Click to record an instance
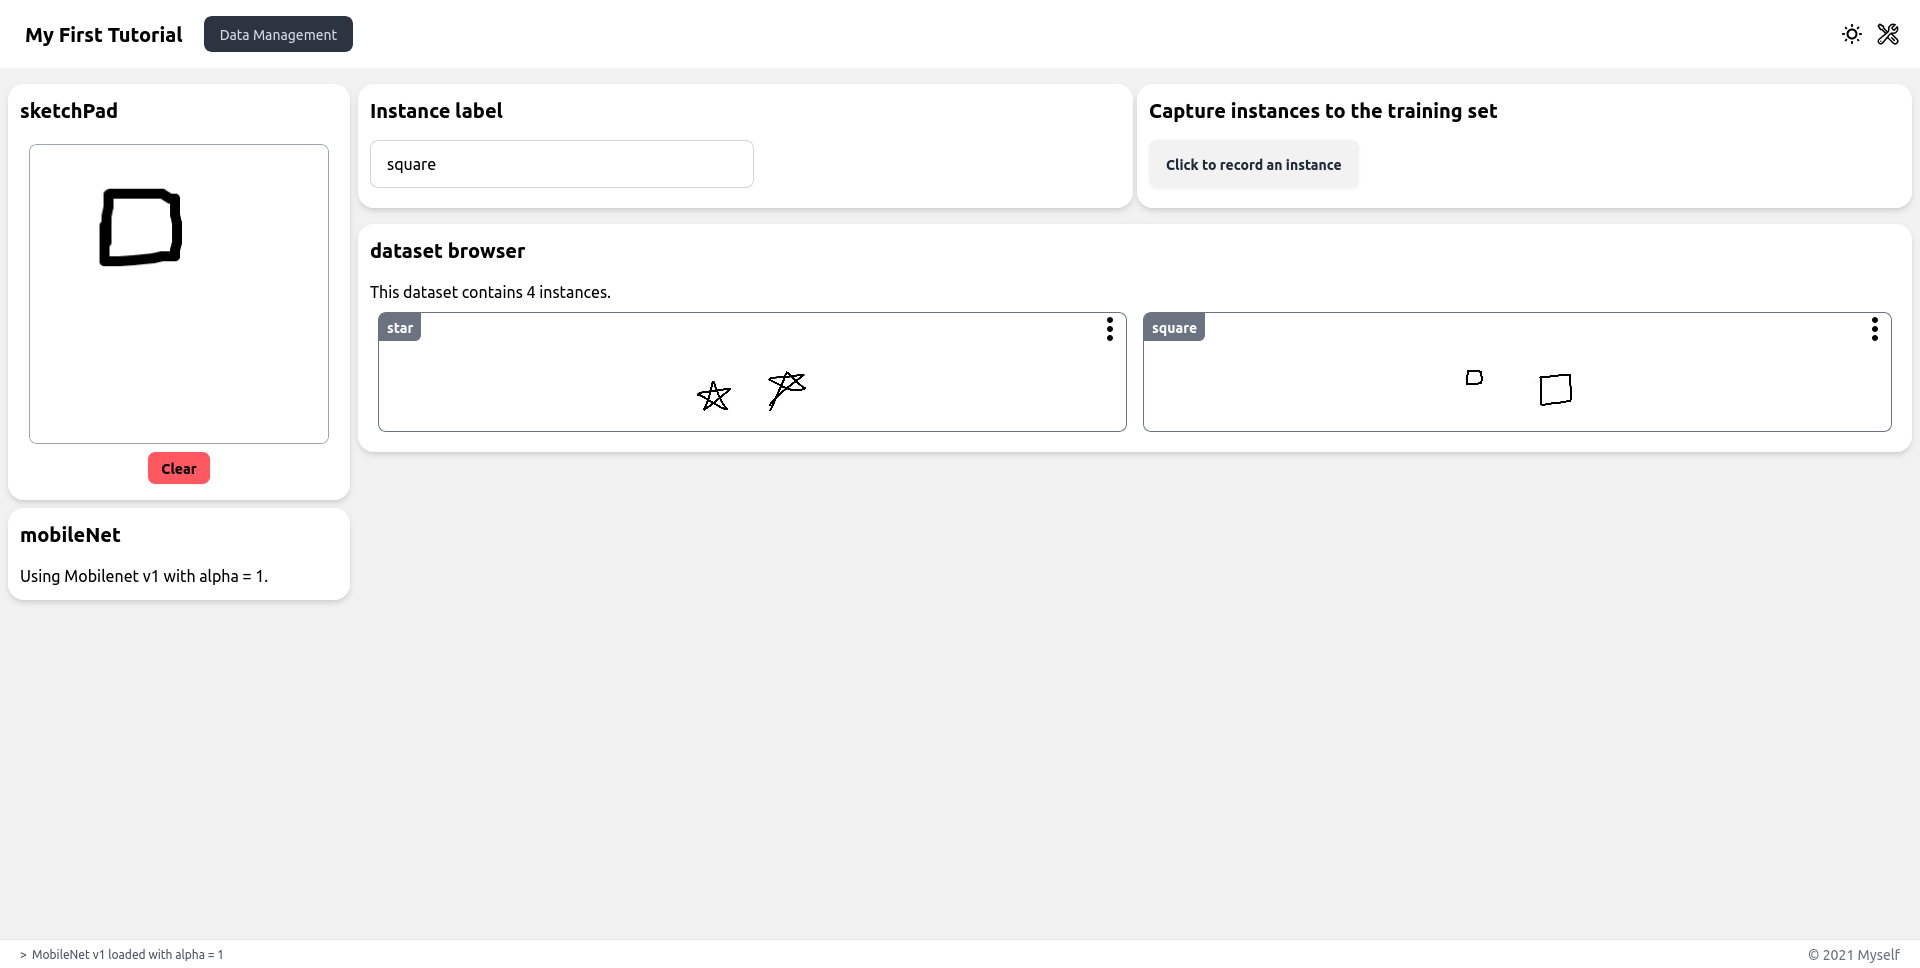The image size is (1920, 968). pos(1253,164)
